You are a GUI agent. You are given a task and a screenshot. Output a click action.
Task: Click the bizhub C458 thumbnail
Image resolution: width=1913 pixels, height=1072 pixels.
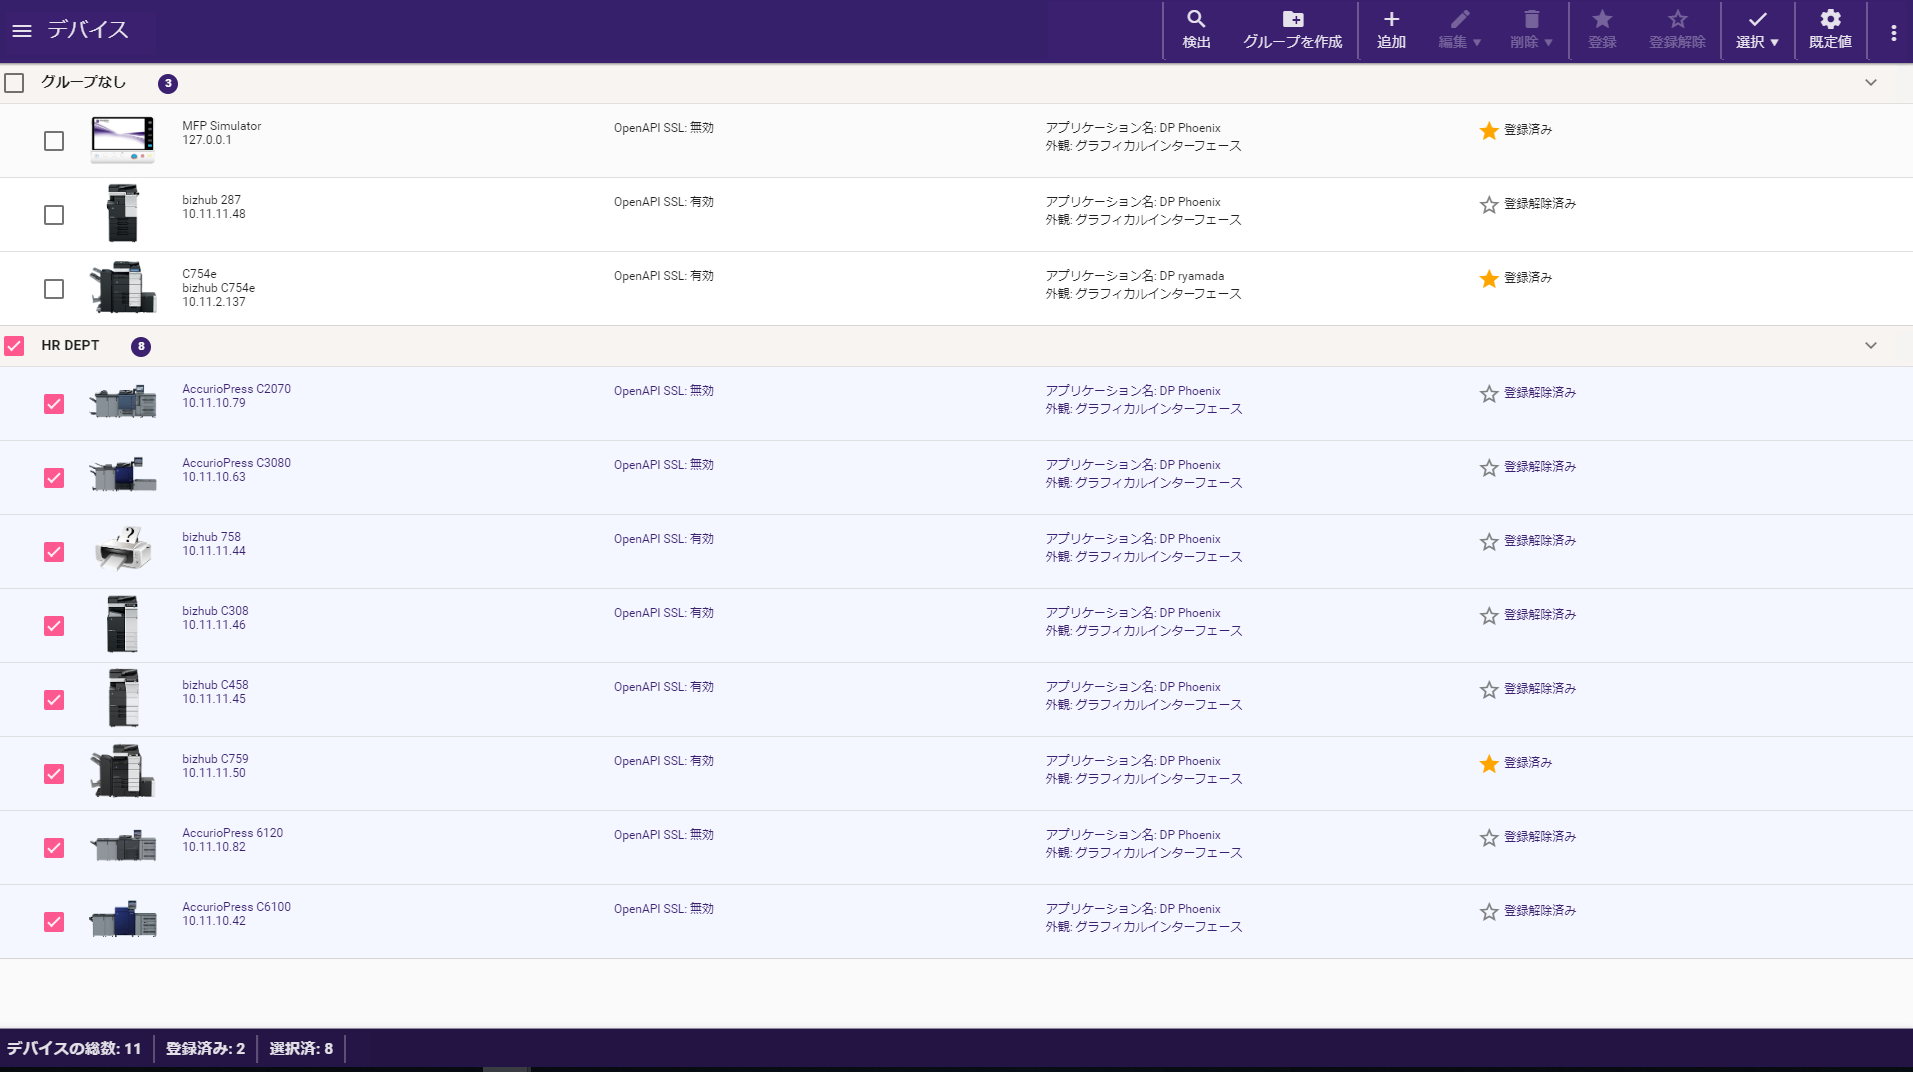(123, 698)
